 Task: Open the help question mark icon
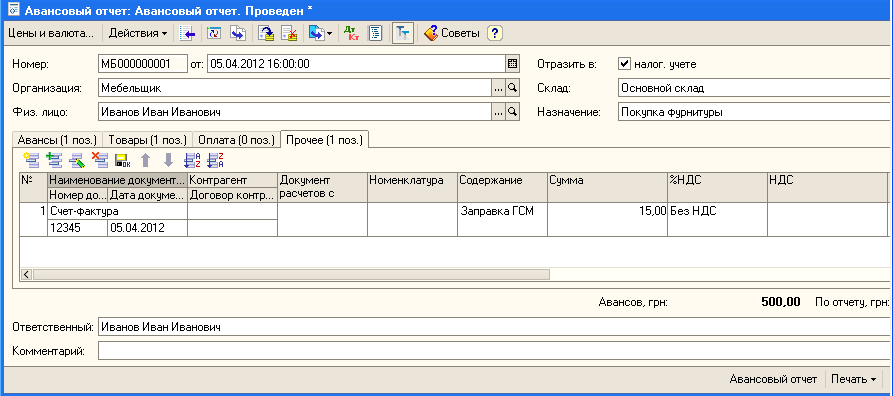[495, 33]
